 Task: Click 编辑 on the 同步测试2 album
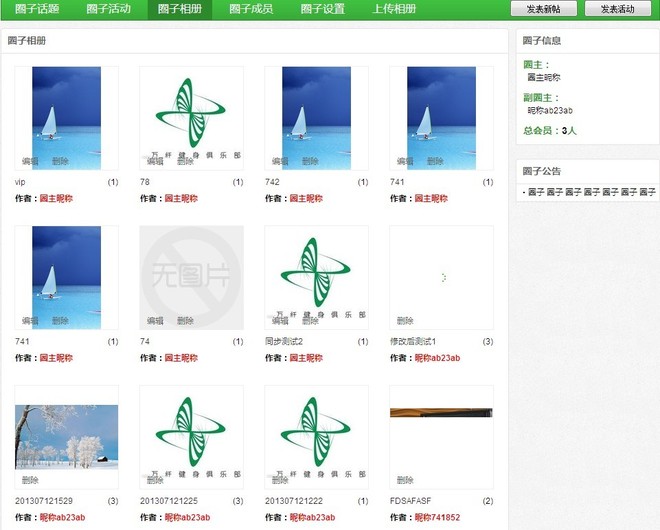click(x=280, y=321)
